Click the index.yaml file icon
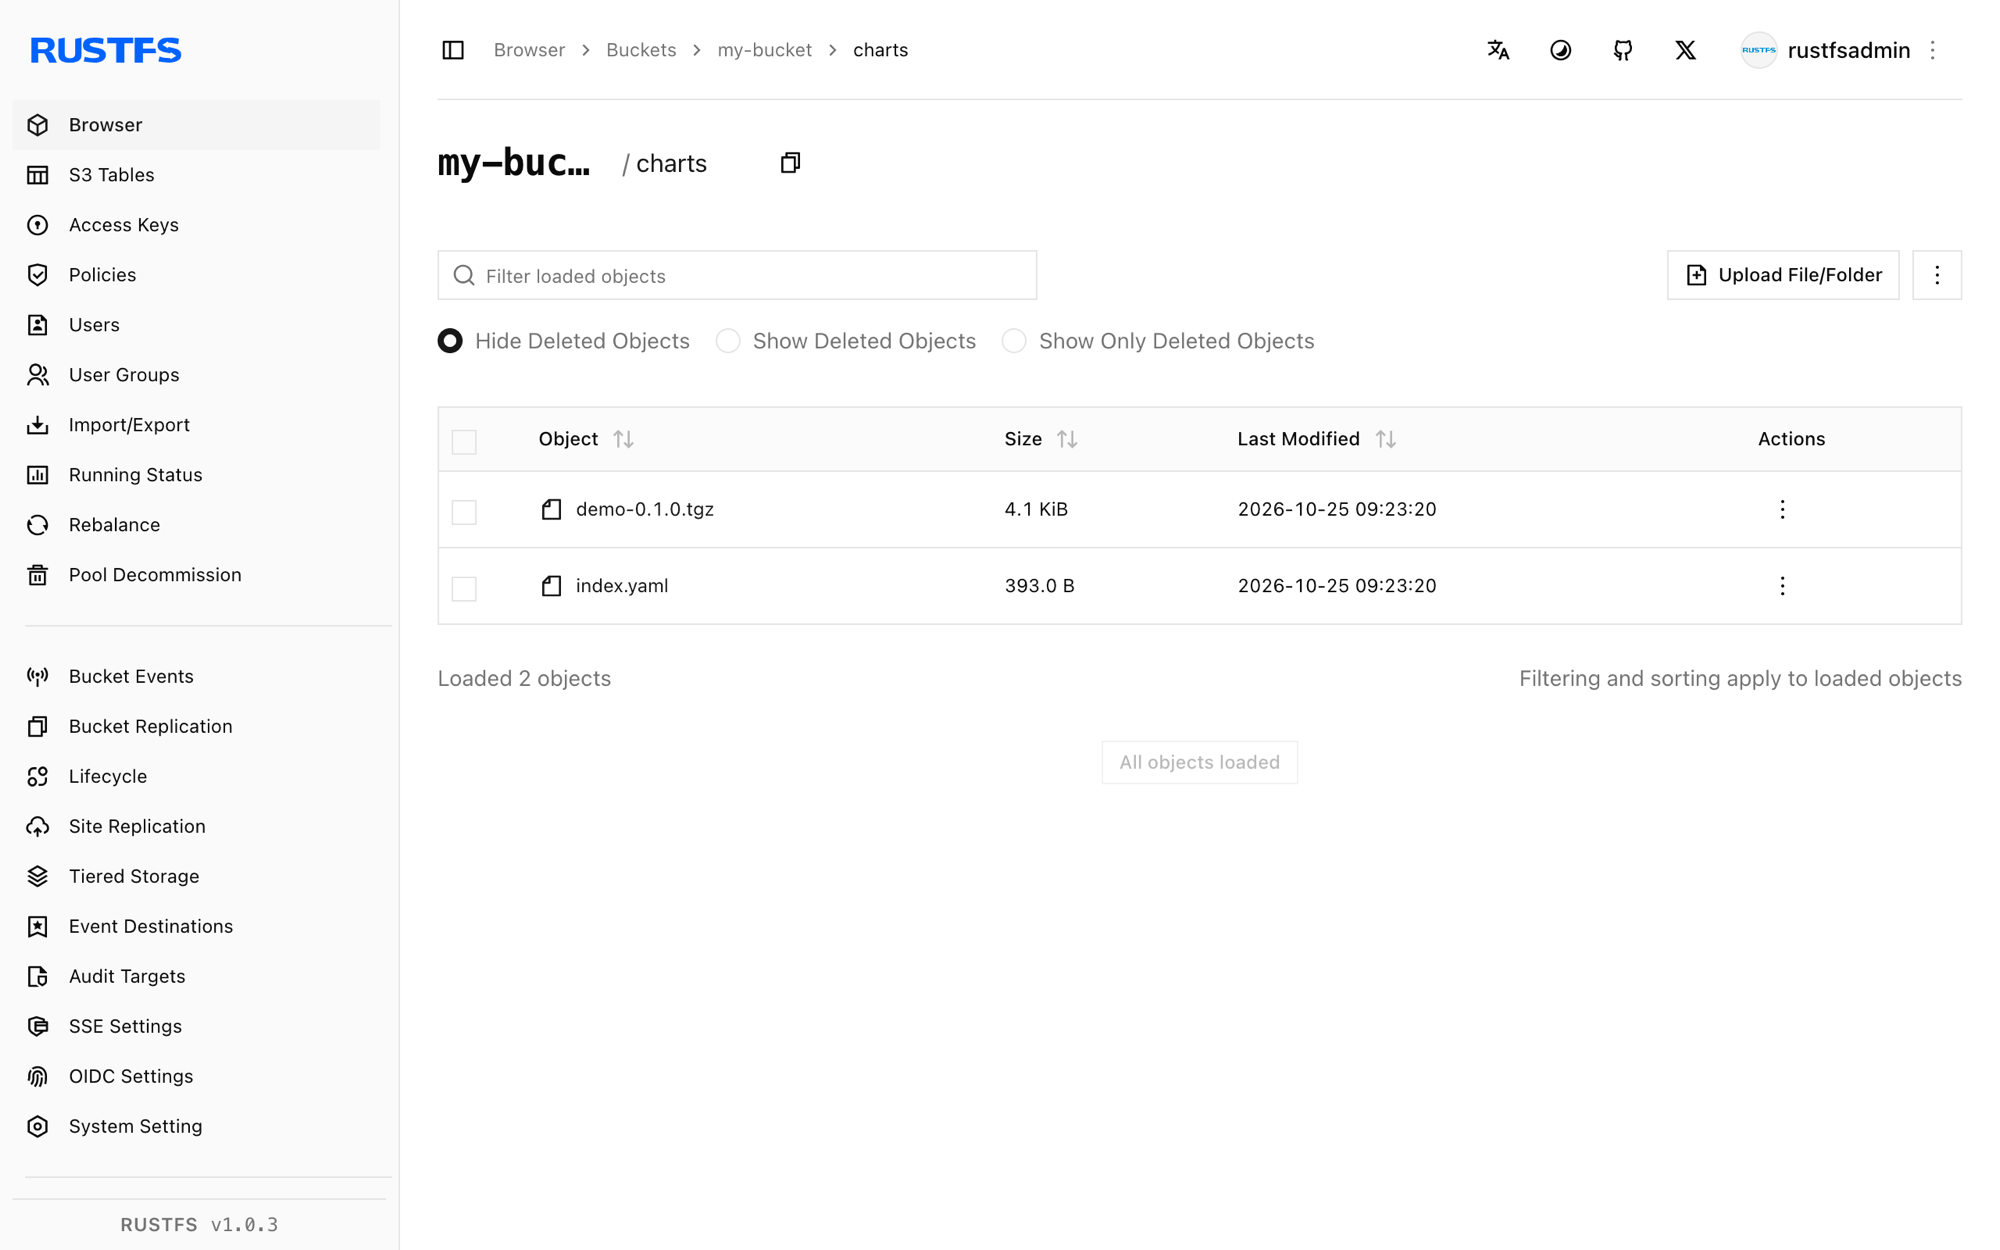 (x=551, y=586)
